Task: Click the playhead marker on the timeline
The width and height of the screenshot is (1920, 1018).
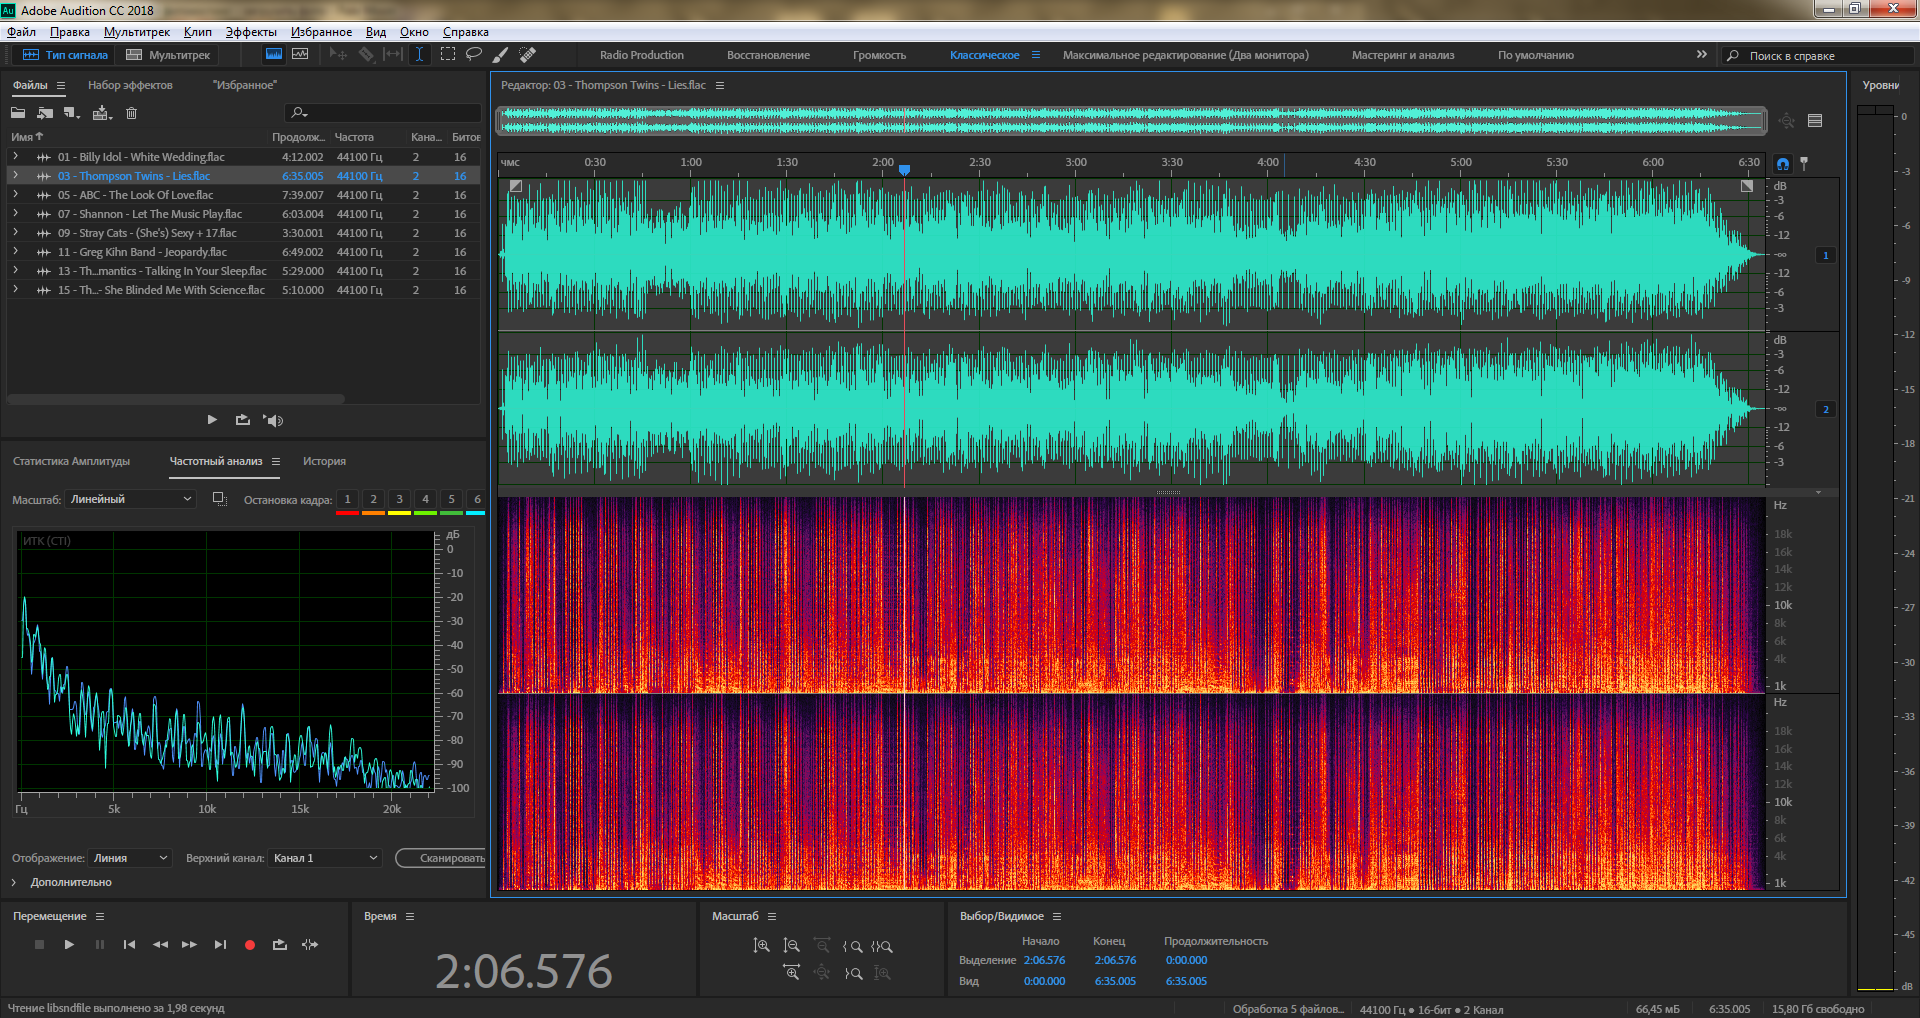Action: tap(904, 170)
